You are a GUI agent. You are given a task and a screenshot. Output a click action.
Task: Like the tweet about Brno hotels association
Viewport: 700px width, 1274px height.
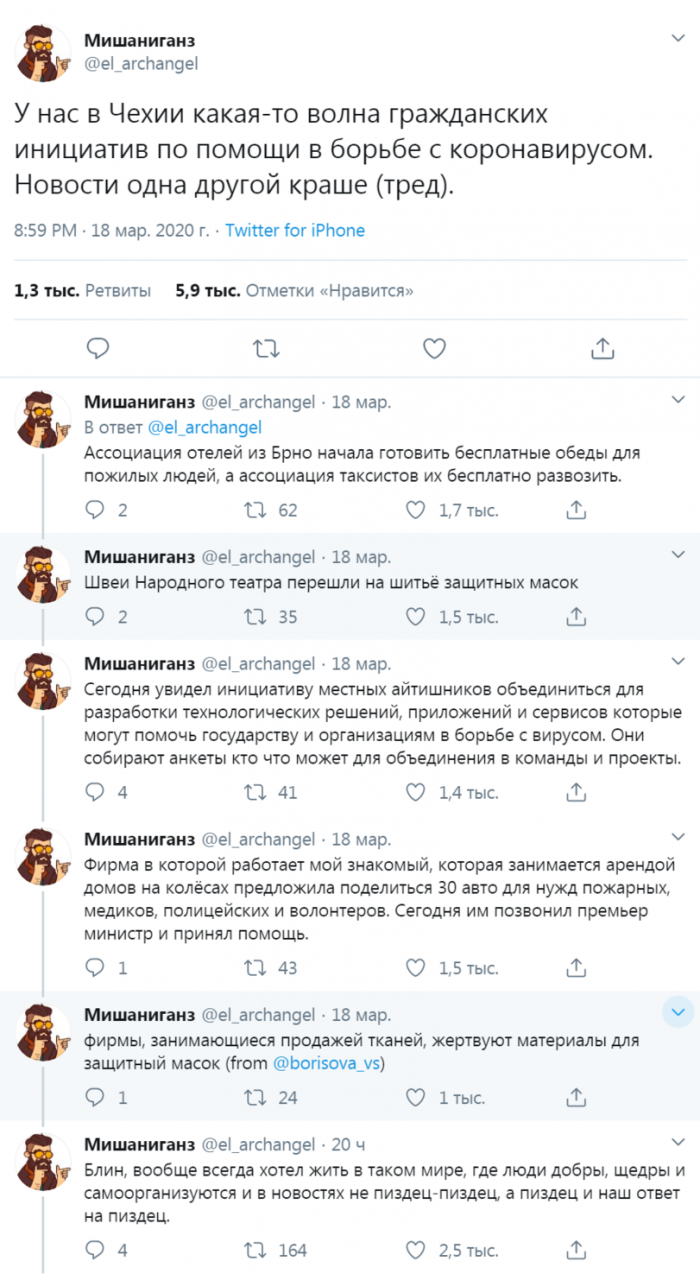(x=415, y=510)
